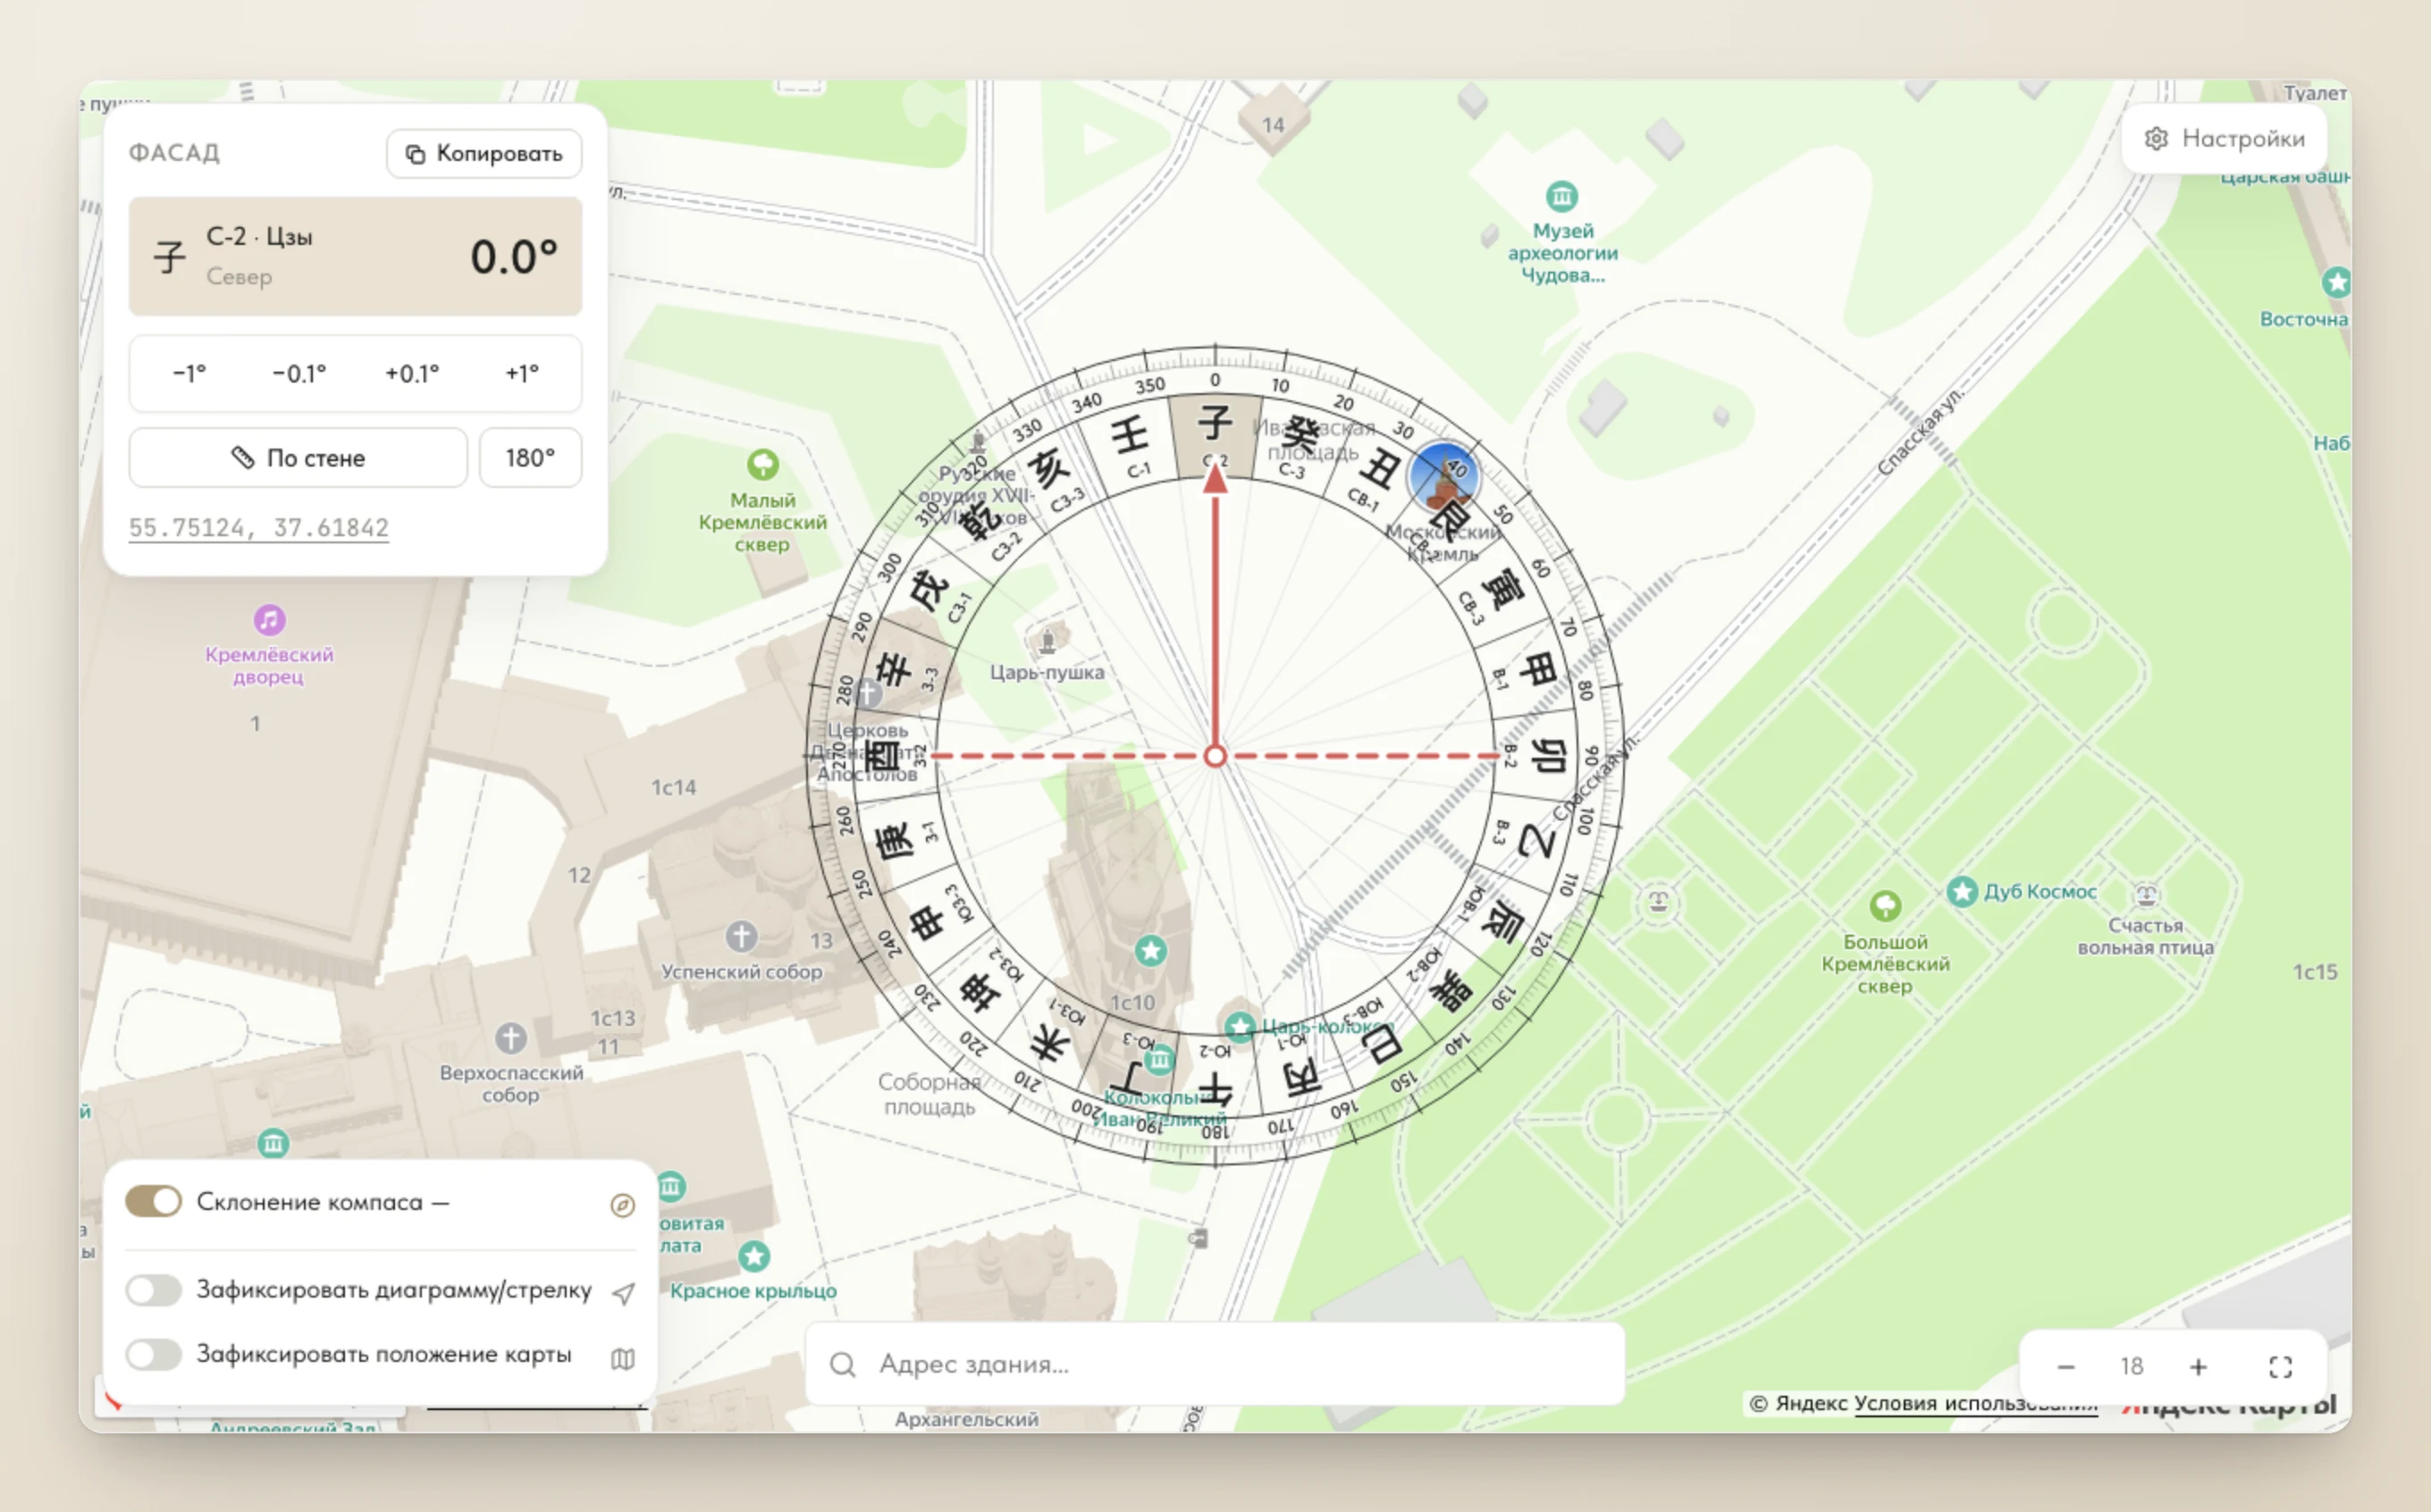2431x1512 pixels.
Task: Select the Малый Кремлёвский сквер park marker
Action: pos(763,464)
